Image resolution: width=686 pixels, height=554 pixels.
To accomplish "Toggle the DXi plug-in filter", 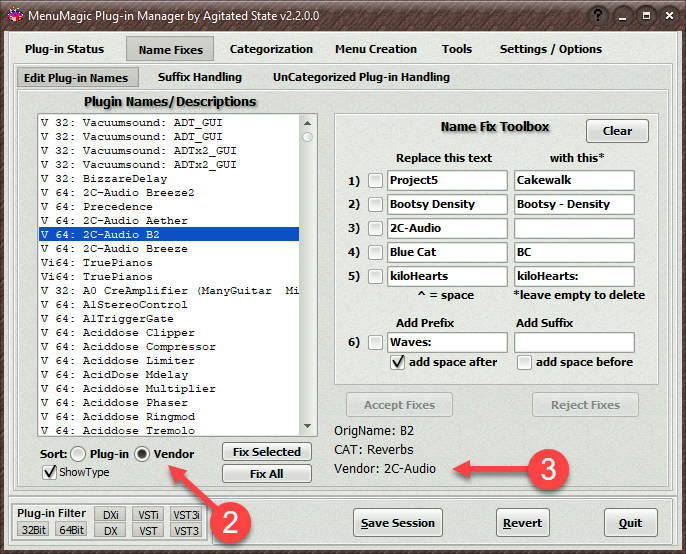I will (111, 515).
